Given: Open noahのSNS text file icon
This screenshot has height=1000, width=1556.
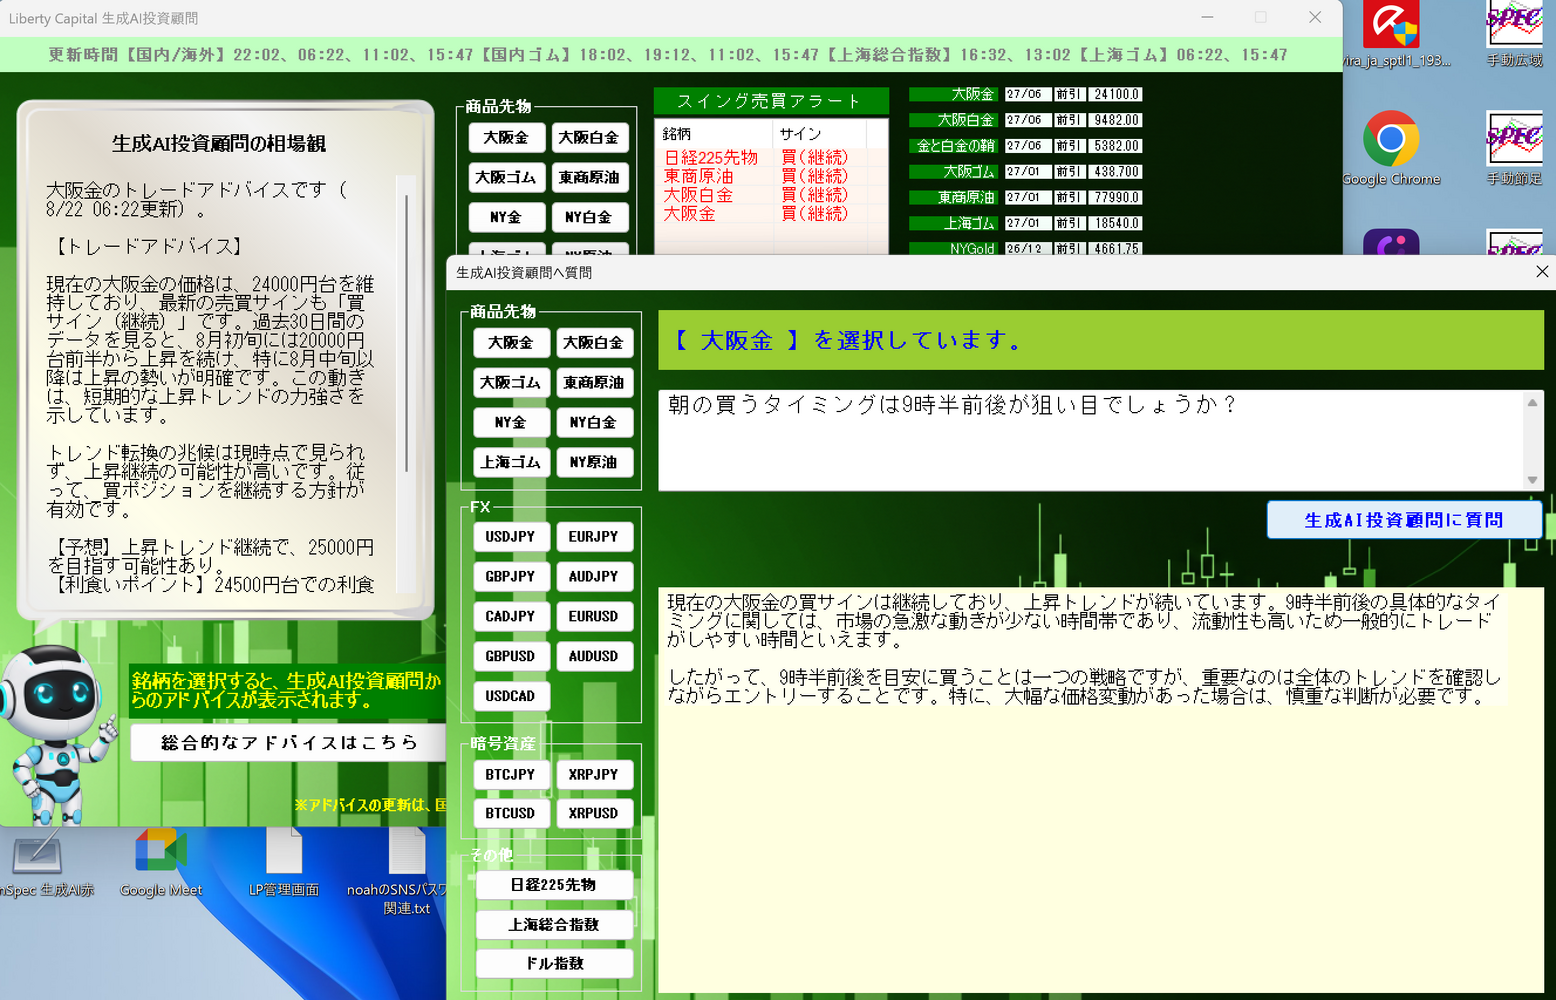Looking at the screenshot, I should (406, 871).
